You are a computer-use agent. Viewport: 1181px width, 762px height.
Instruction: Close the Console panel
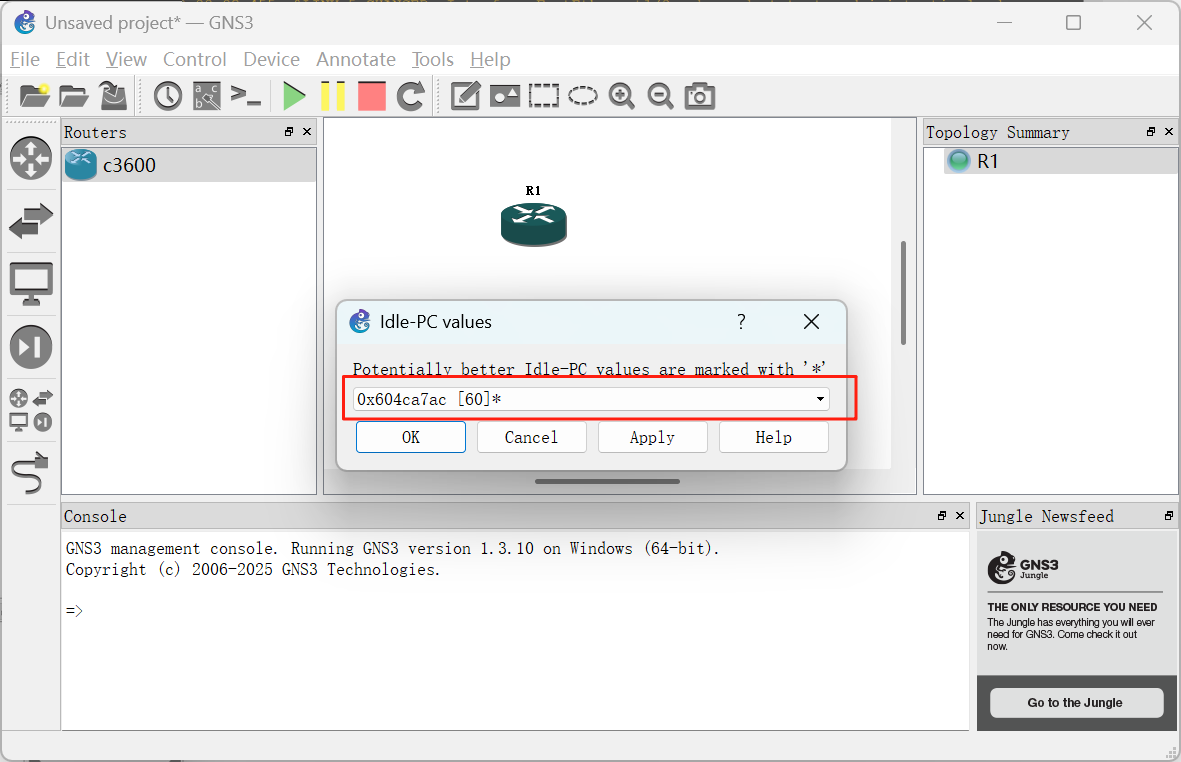tap(960, 516)
